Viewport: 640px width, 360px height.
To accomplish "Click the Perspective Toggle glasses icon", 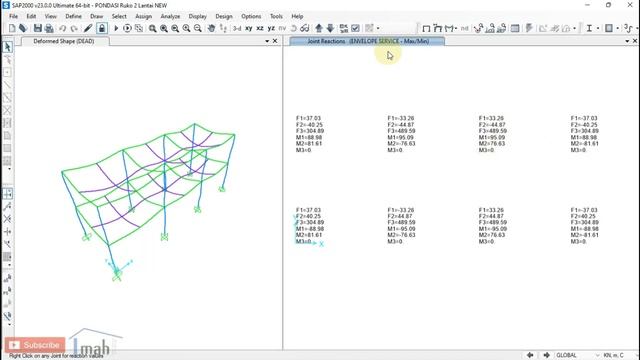I will point(304,28).
